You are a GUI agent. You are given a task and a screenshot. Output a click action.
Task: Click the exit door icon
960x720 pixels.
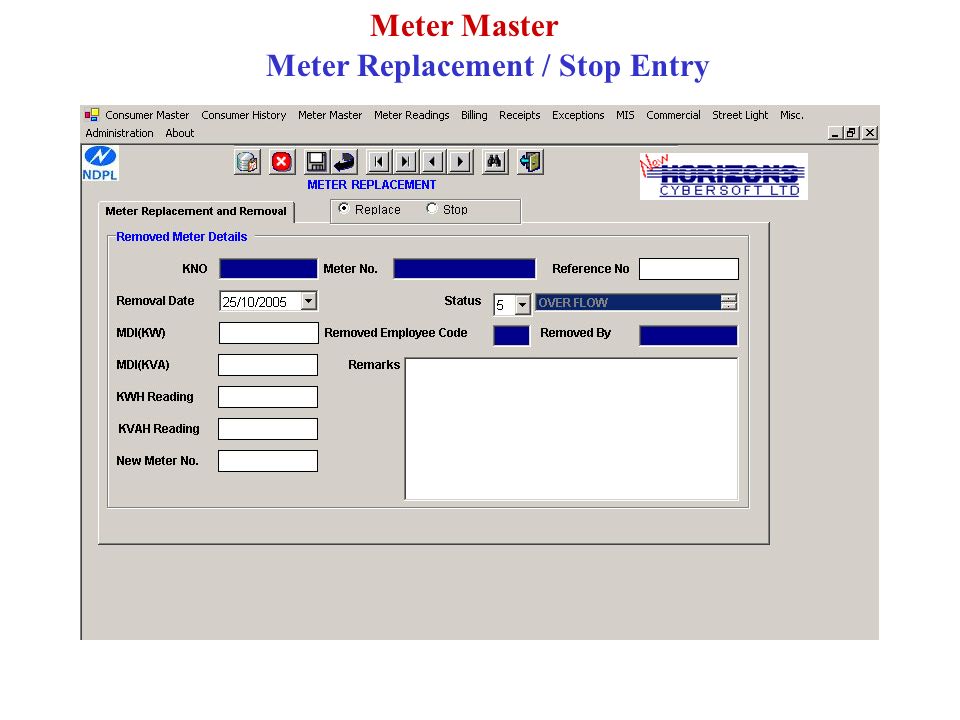(x=530, y=162)
